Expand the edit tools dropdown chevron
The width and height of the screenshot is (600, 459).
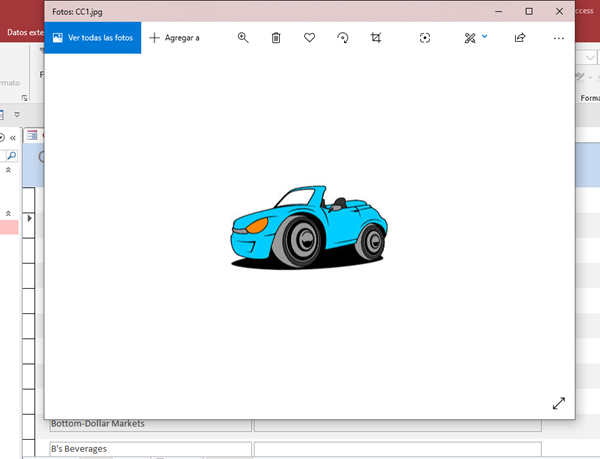click(485, 37)
